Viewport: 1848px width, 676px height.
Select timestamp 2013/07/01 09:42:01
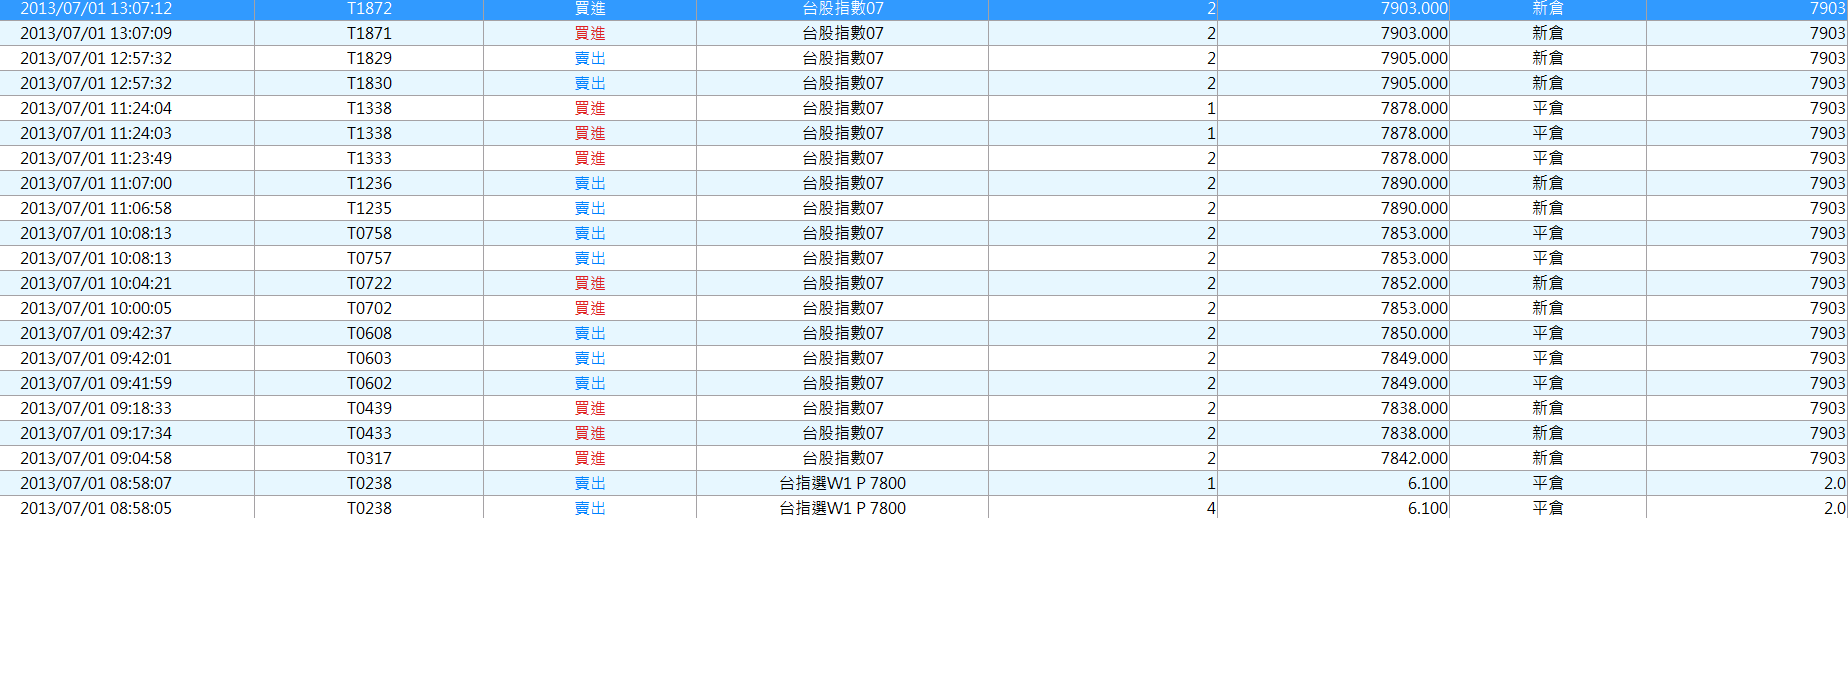pyautogui.click(x=96, y=358)
